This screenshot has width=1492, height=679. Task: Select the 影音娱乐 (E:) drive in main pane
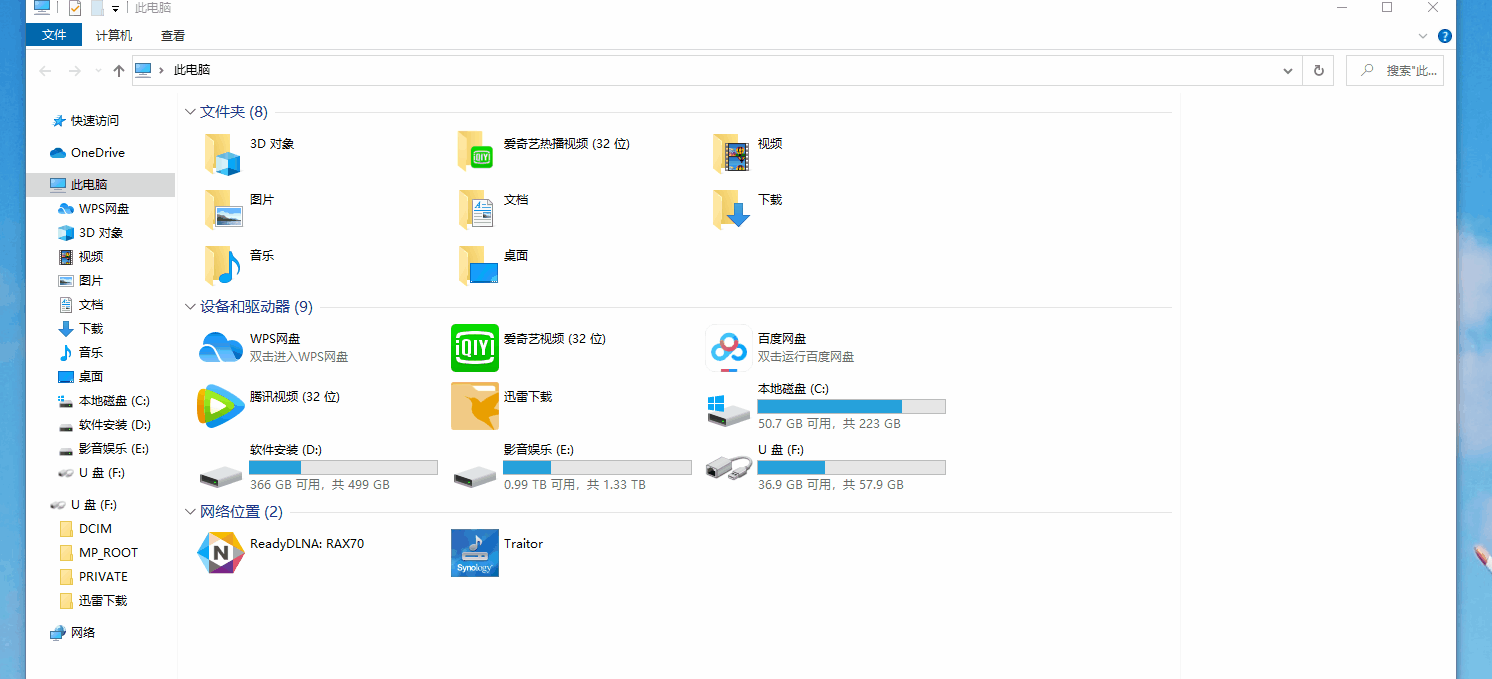(572, 468)
